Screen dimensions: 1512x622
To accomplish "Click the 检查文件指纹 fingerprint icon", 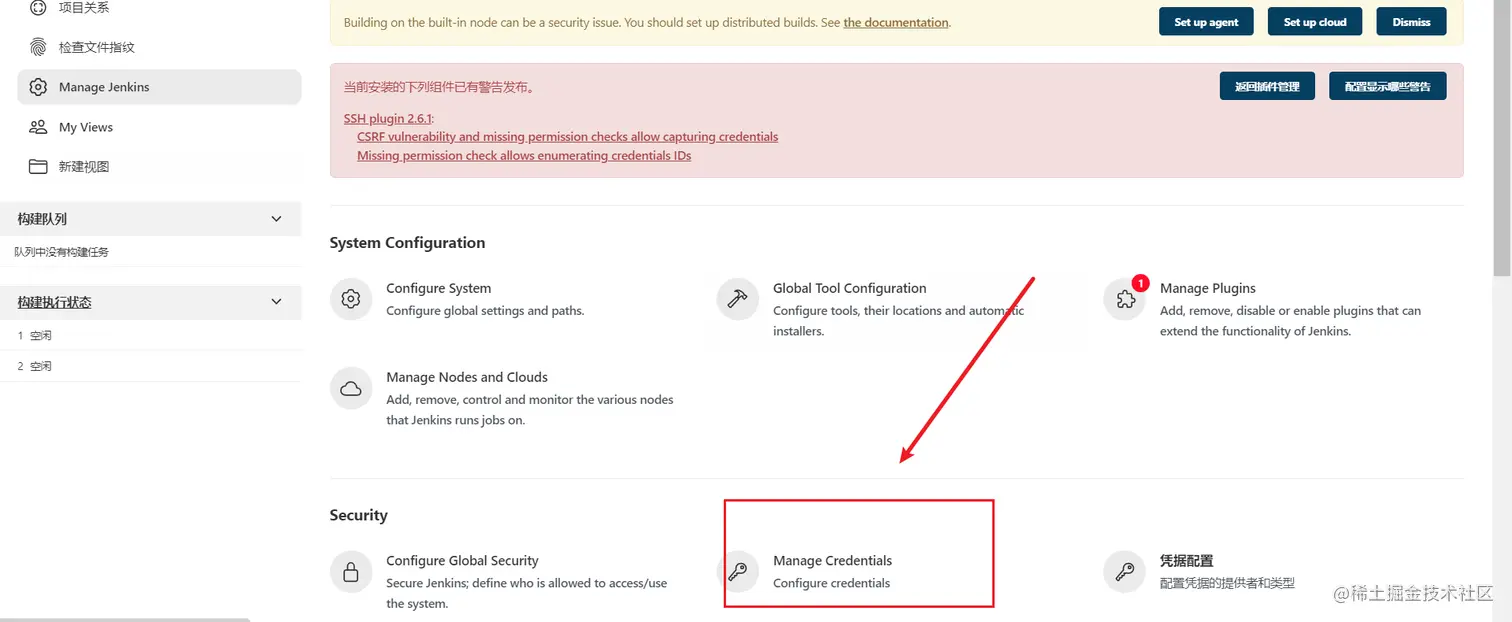I will 38,47.
